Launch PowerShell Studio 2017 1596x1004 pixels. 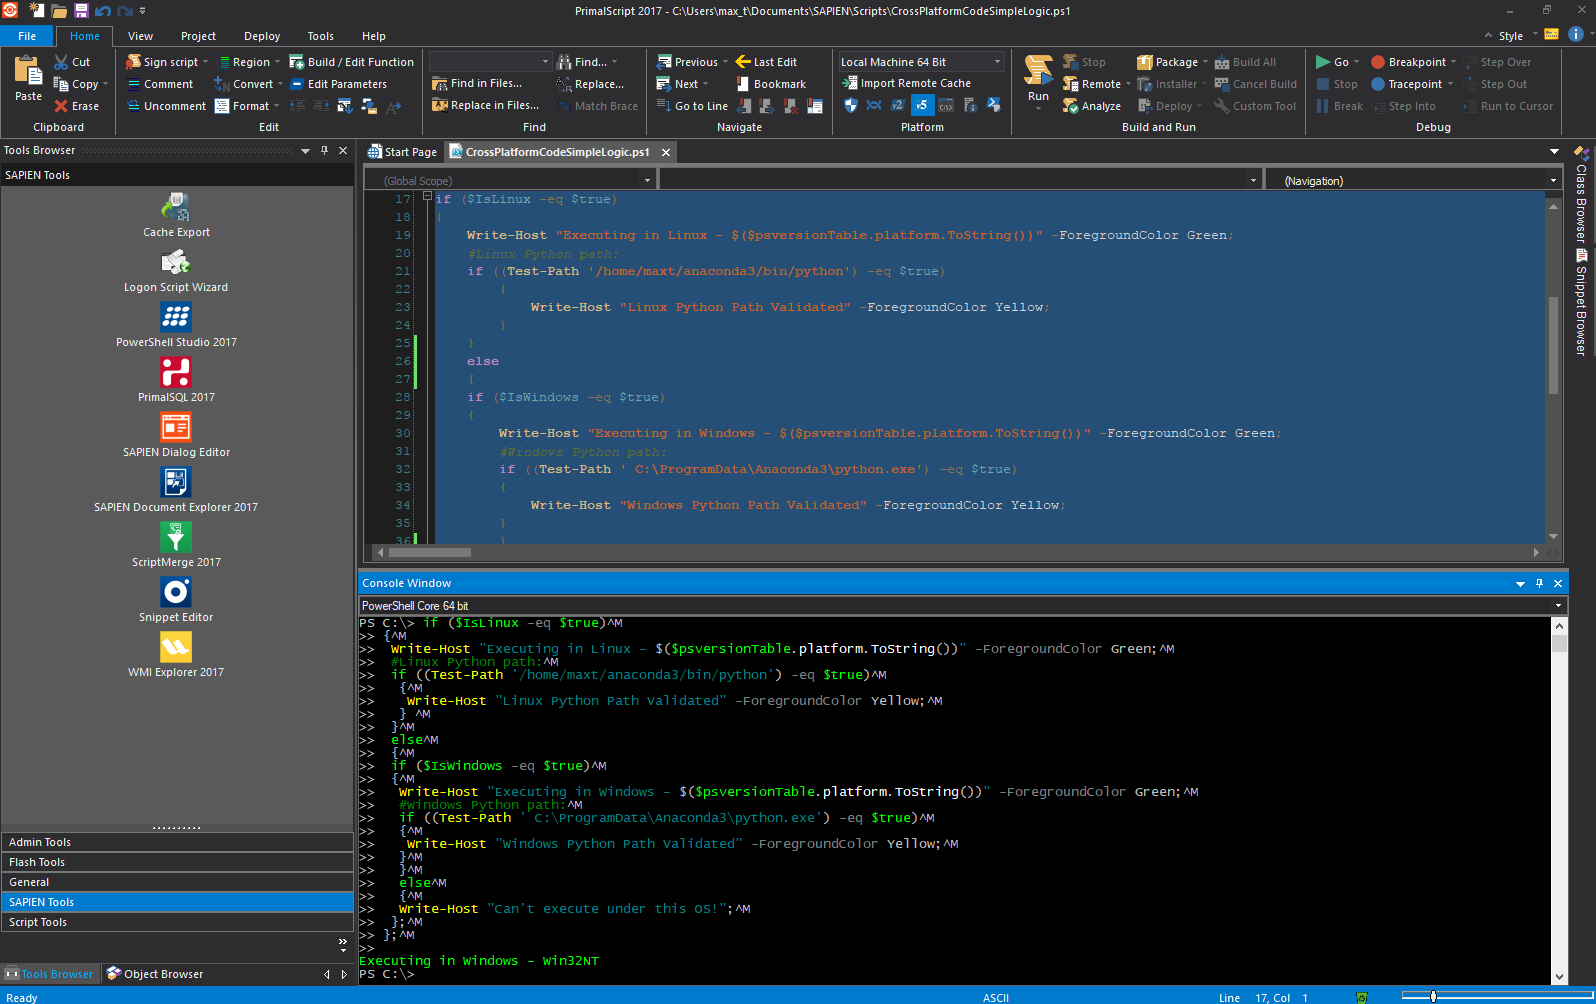click(x=176, y=325)
